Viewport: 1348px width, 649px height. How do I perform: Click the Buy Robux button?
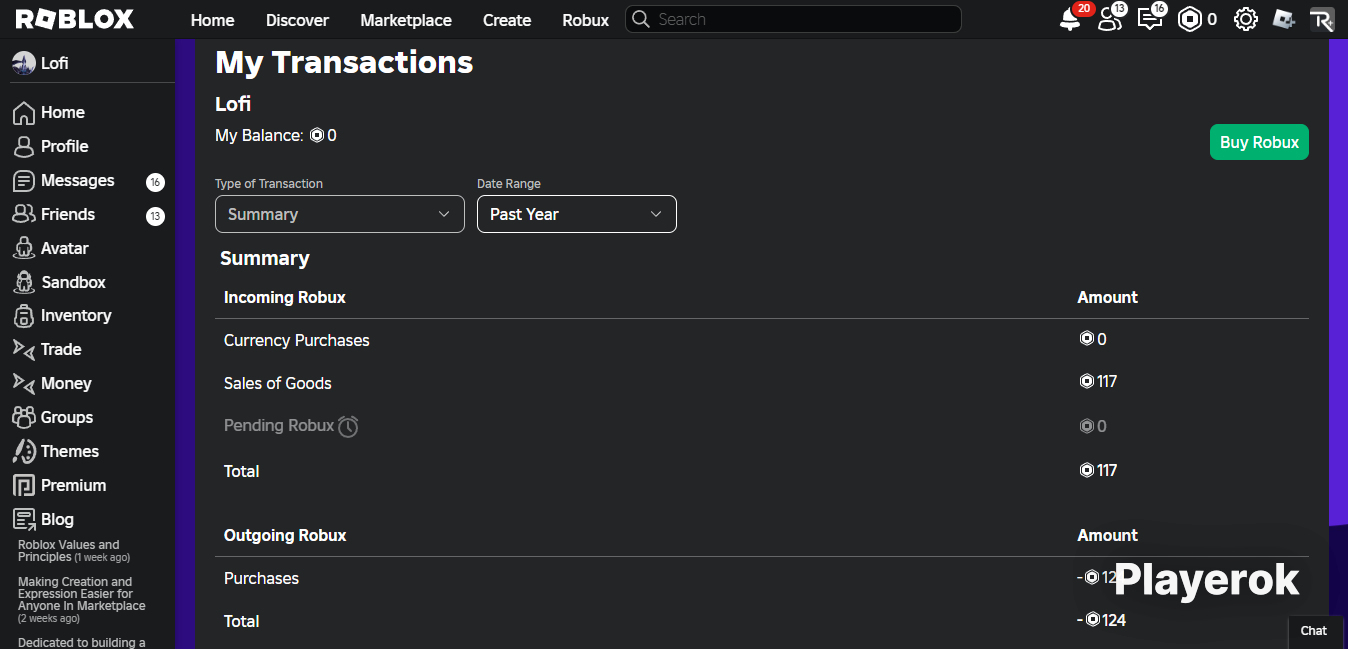coord(1259,142)
